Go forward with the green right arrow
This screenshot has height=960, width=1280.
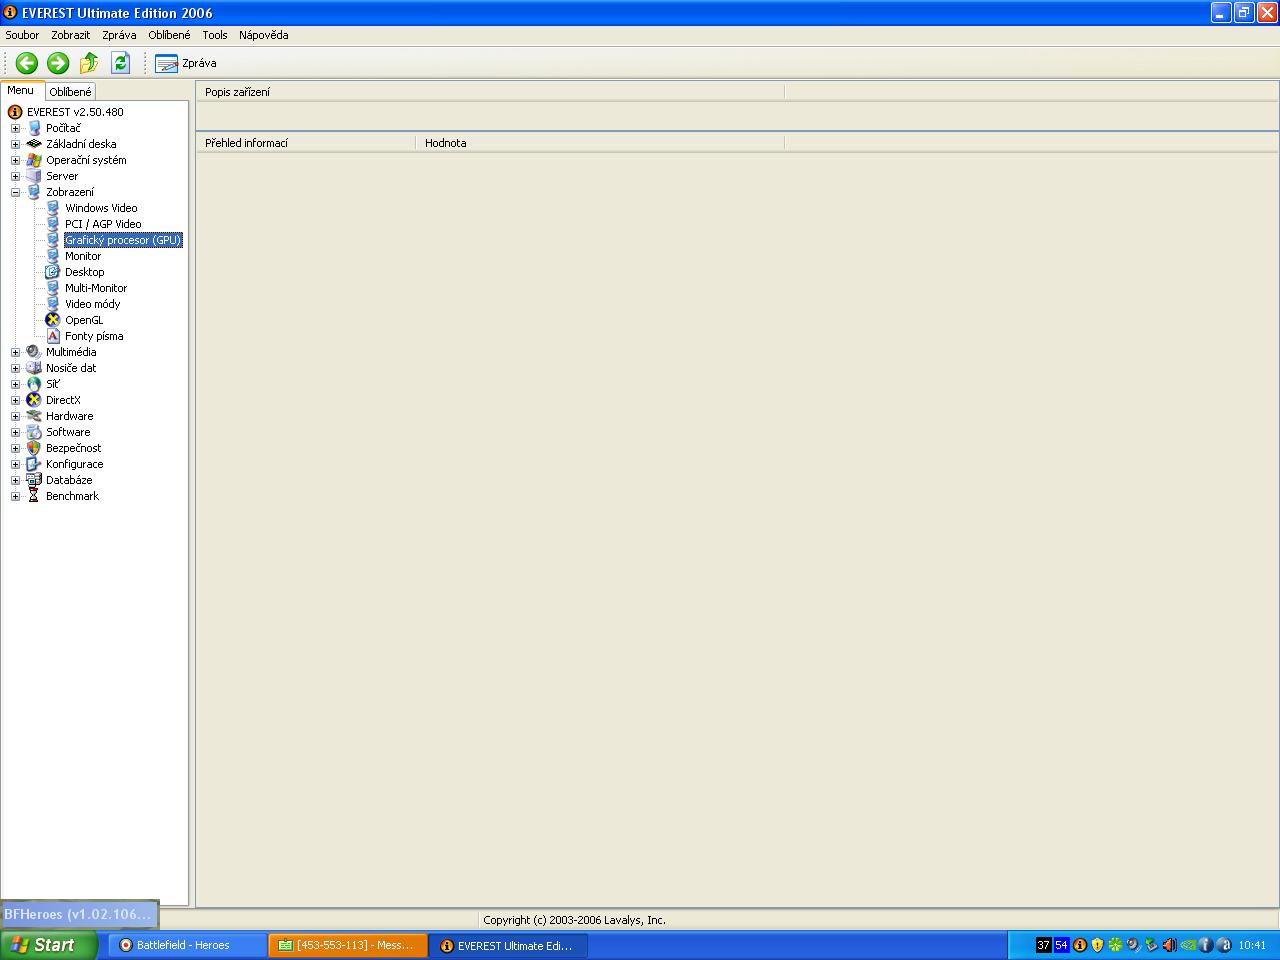coord(58,63)
